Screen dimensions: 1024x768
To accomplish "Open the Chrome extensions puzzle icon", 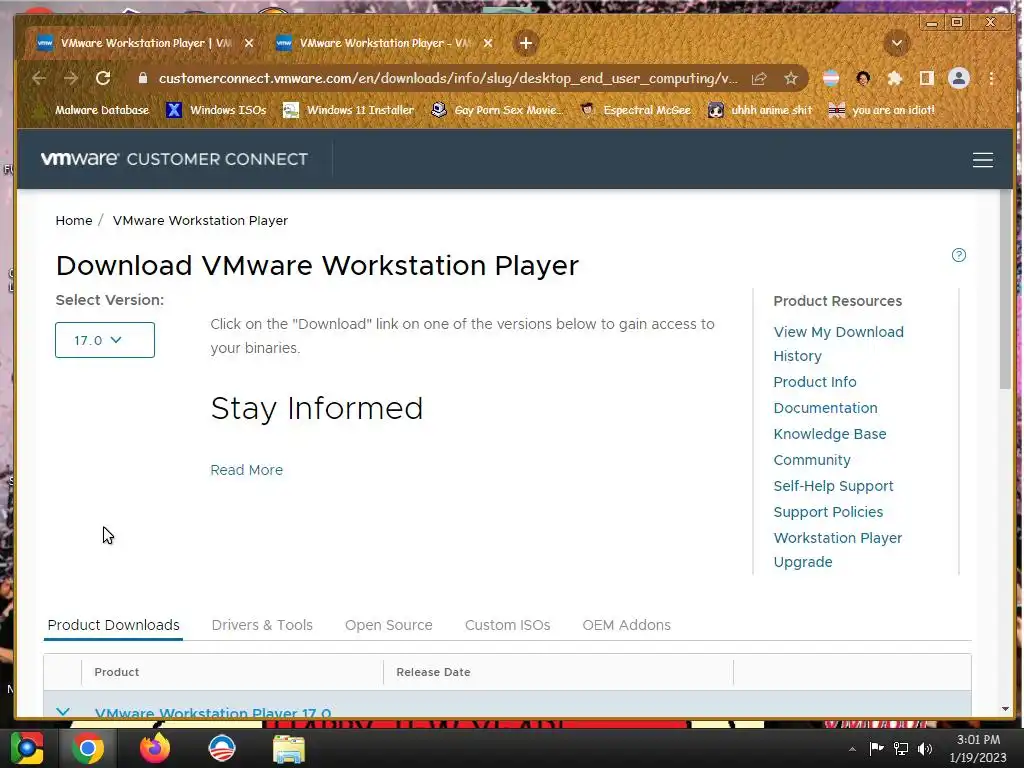I will (x=895, y=78).
